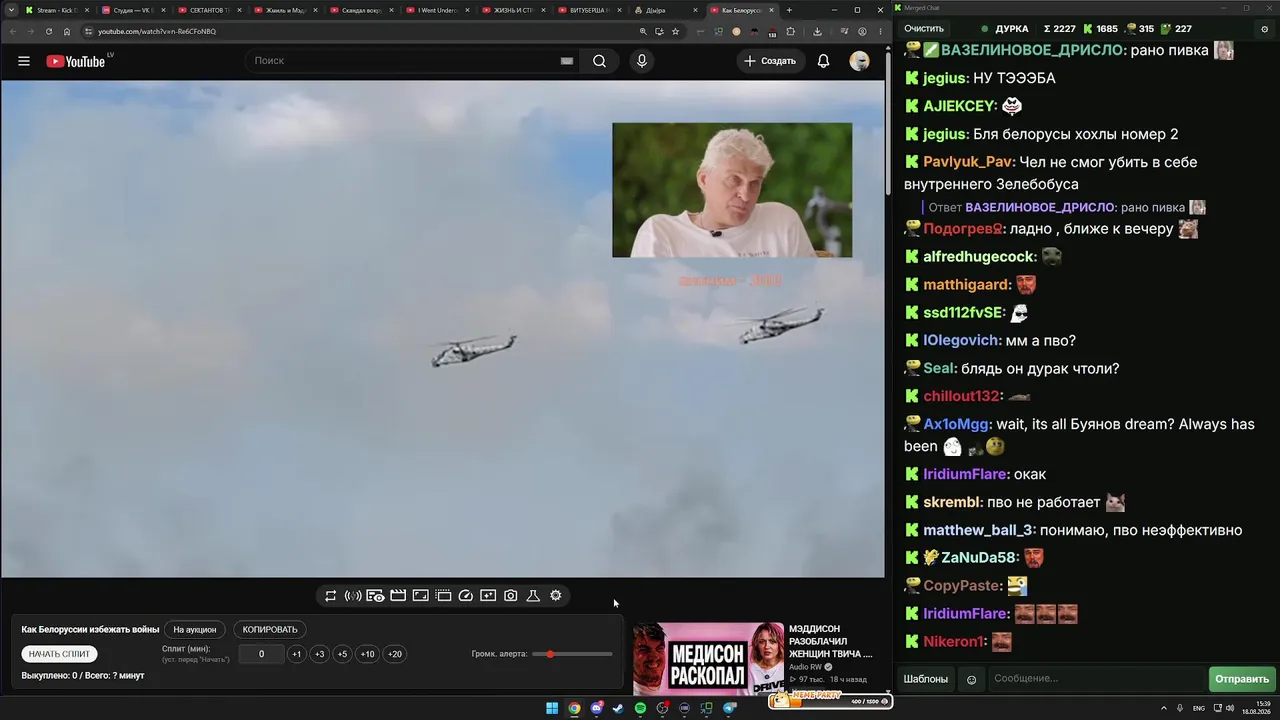Viewport: 1280px width, 720px height.
Task: Open the browser downloads icon
Action: tap(817, 31)
